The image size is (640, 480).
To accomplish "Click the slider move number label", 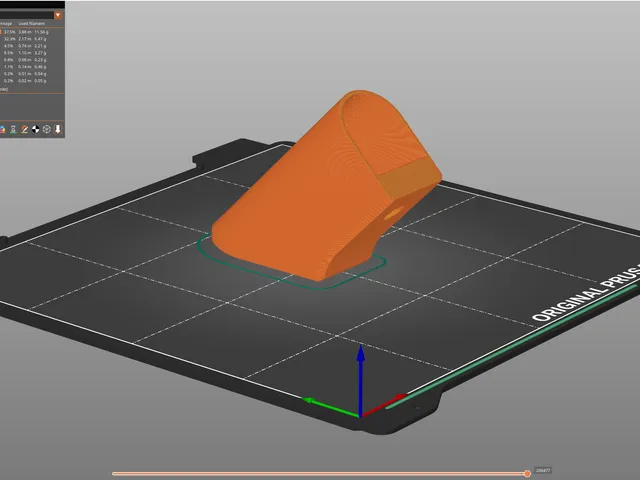I will click(542, 470).
